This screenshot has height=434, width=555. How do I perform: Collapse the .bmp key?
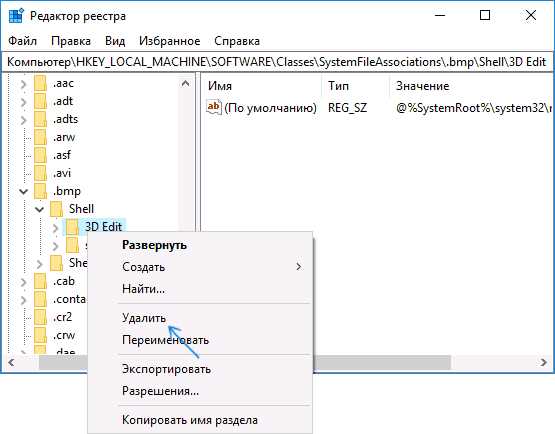point(23,192)
